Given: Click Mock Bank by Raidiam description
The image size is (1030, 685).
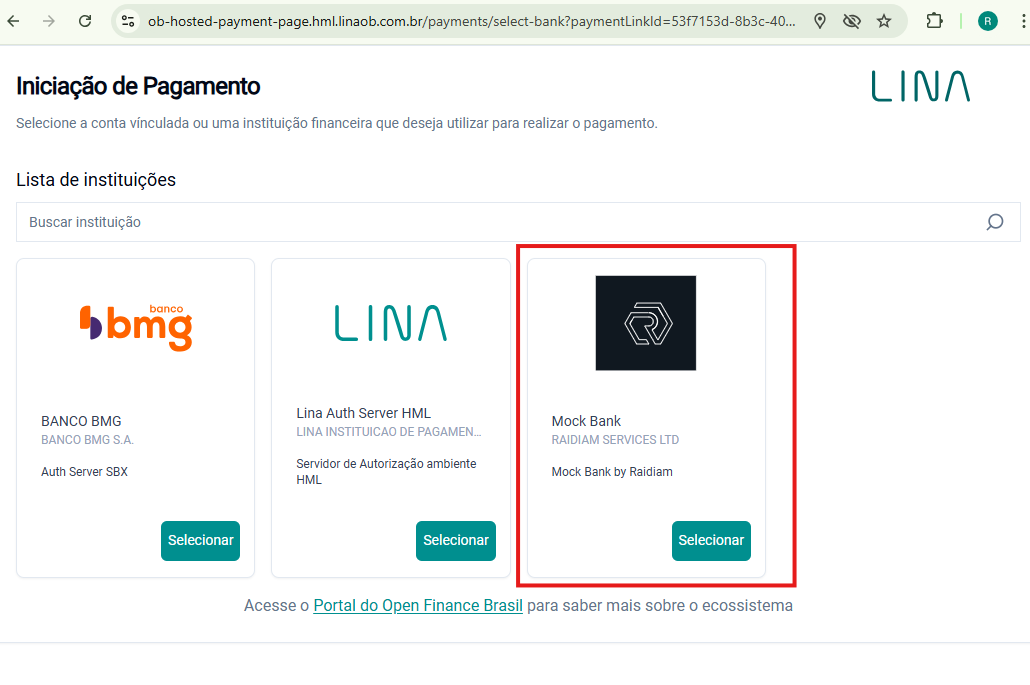Looking at the screenshot, I should (612, 472).
